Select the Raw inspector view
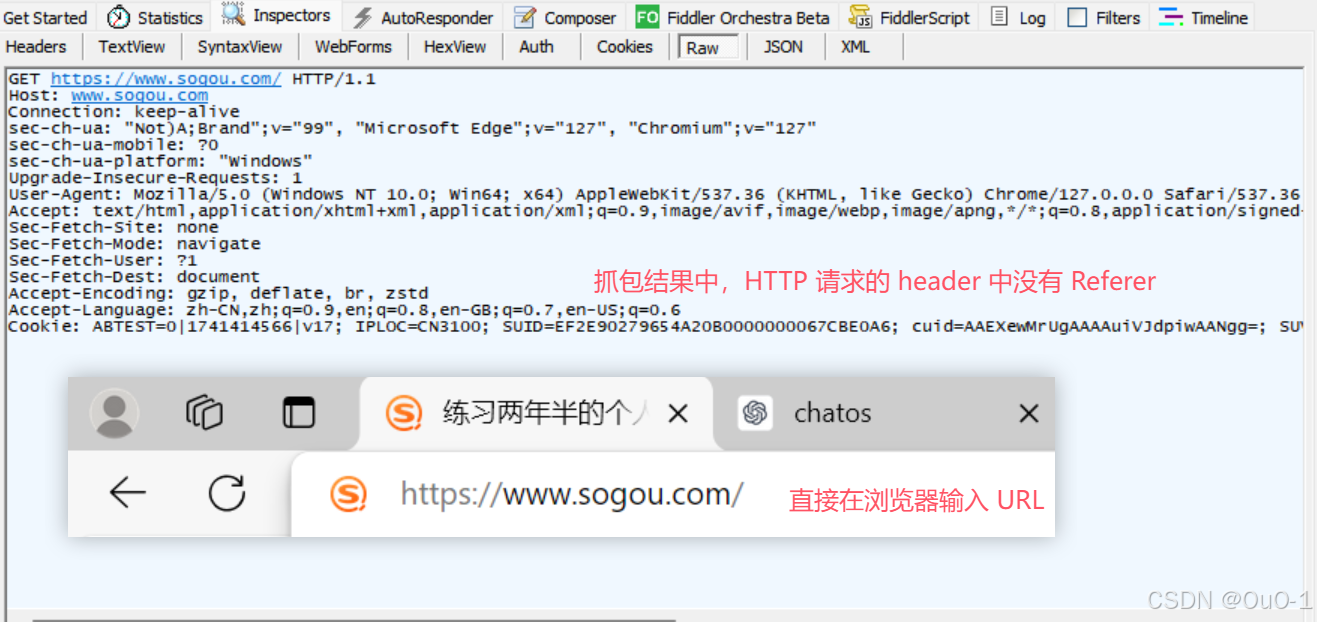 pos(707,47)
